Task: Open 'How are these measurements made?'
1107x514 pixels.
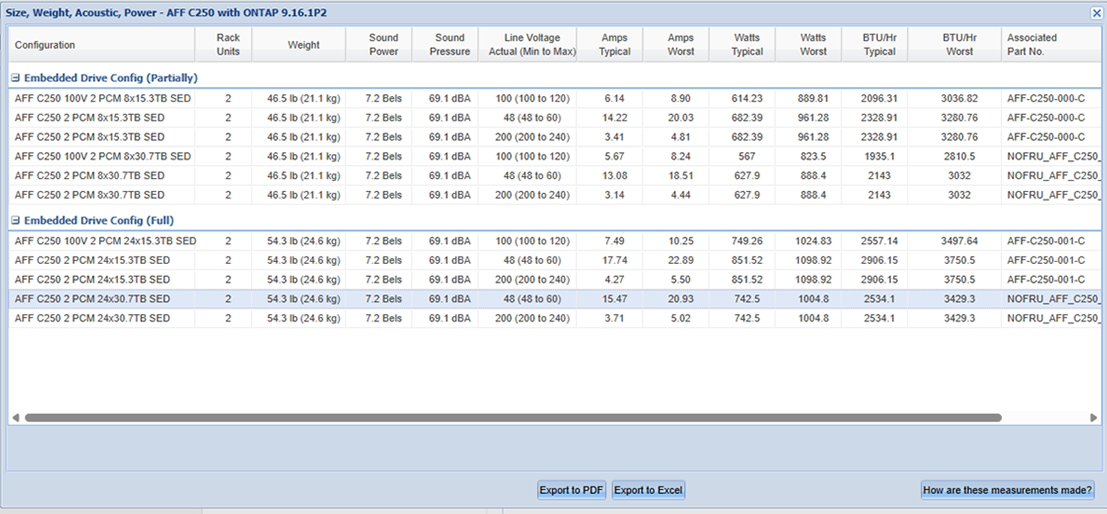Action: (x=1008, y=490)
